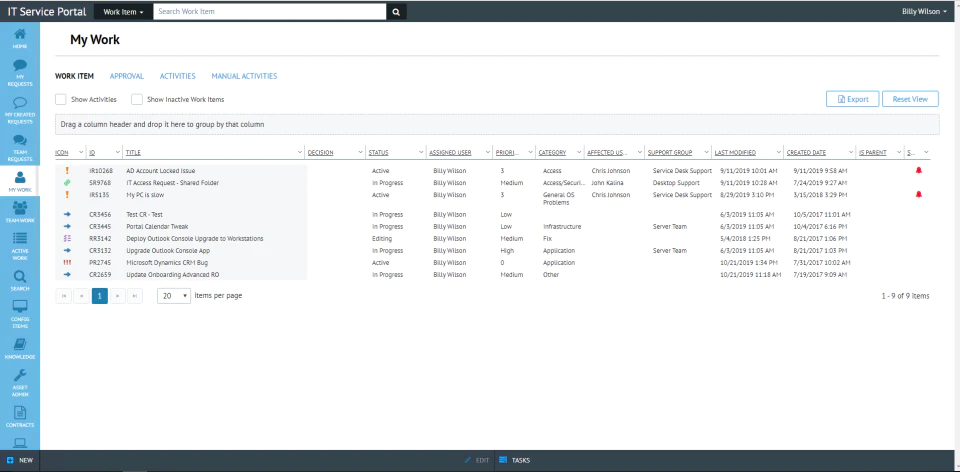Select 'IT Access Request - Shared Folder' title
Viewport: 960px width, 472px height.
click(172, 183)
